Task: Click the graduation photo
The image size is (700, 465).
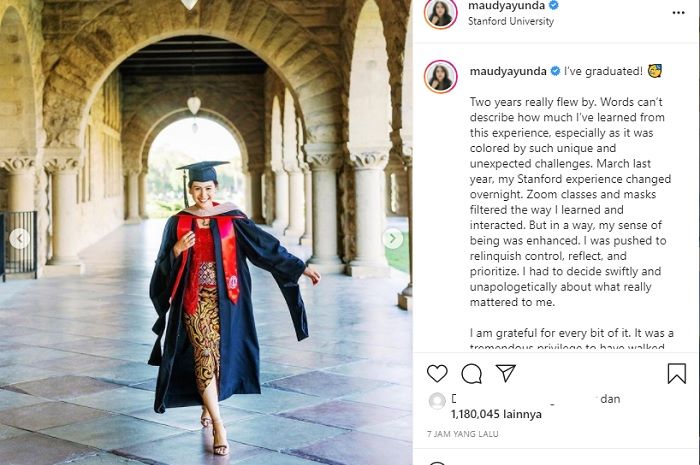Action: point(205,232)
